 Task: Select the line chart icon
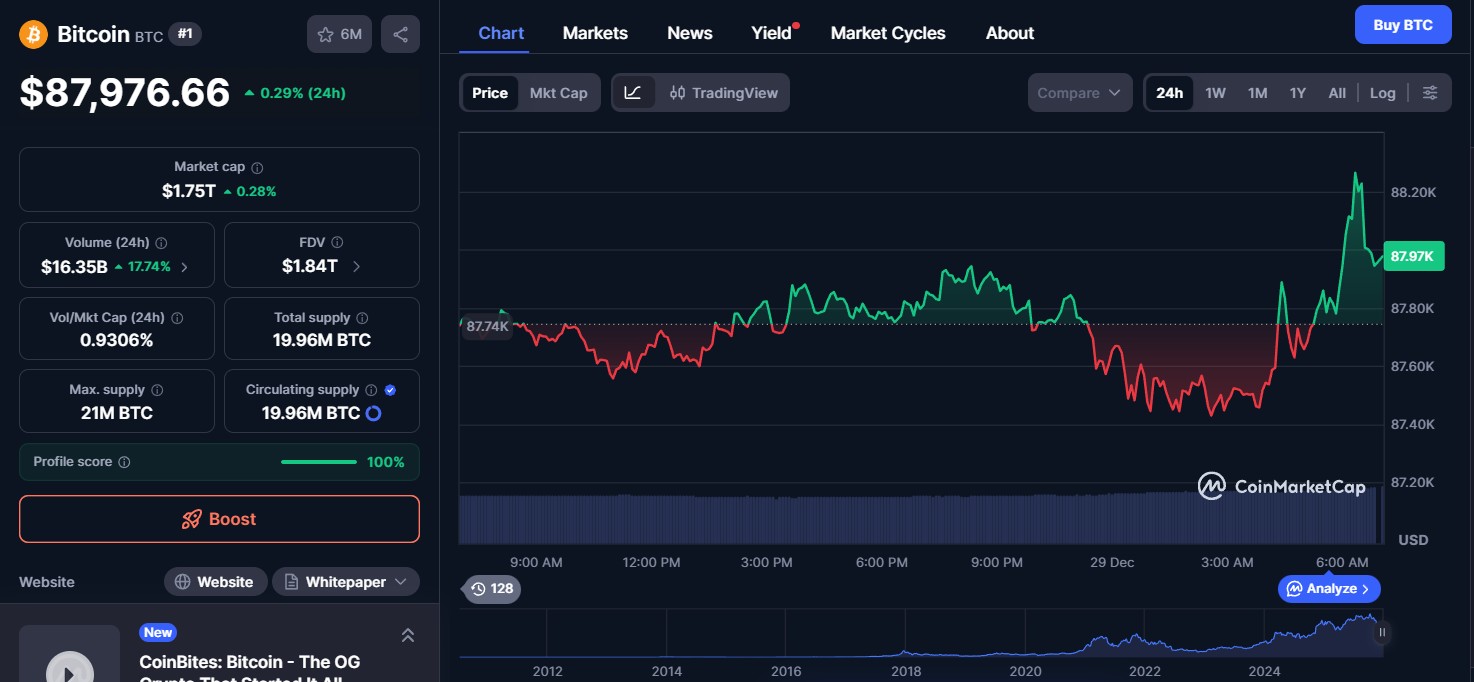click(x=634, y=92)
